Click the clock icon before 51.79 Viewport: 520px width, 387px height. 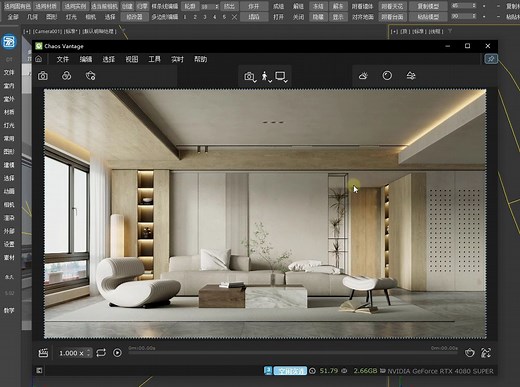coord(312,371)
